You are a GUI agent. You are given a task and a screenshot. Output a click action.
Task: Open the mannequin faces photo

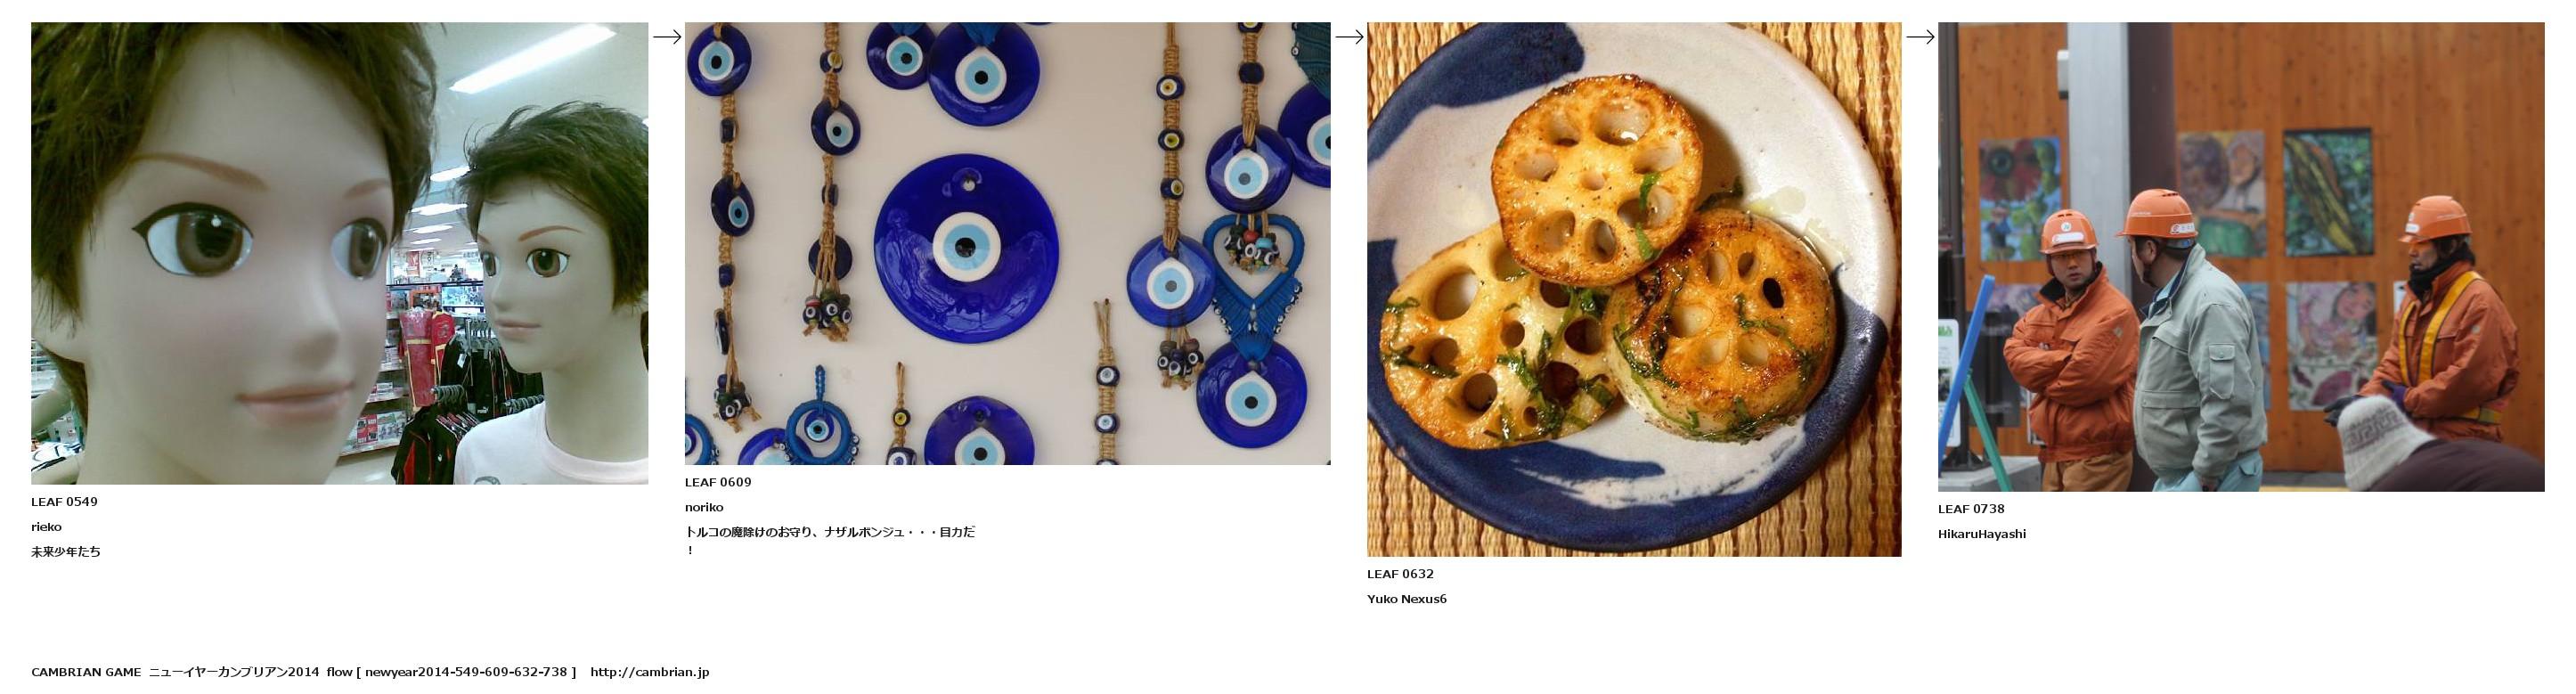pyautogui.click(x=339, y=253)
